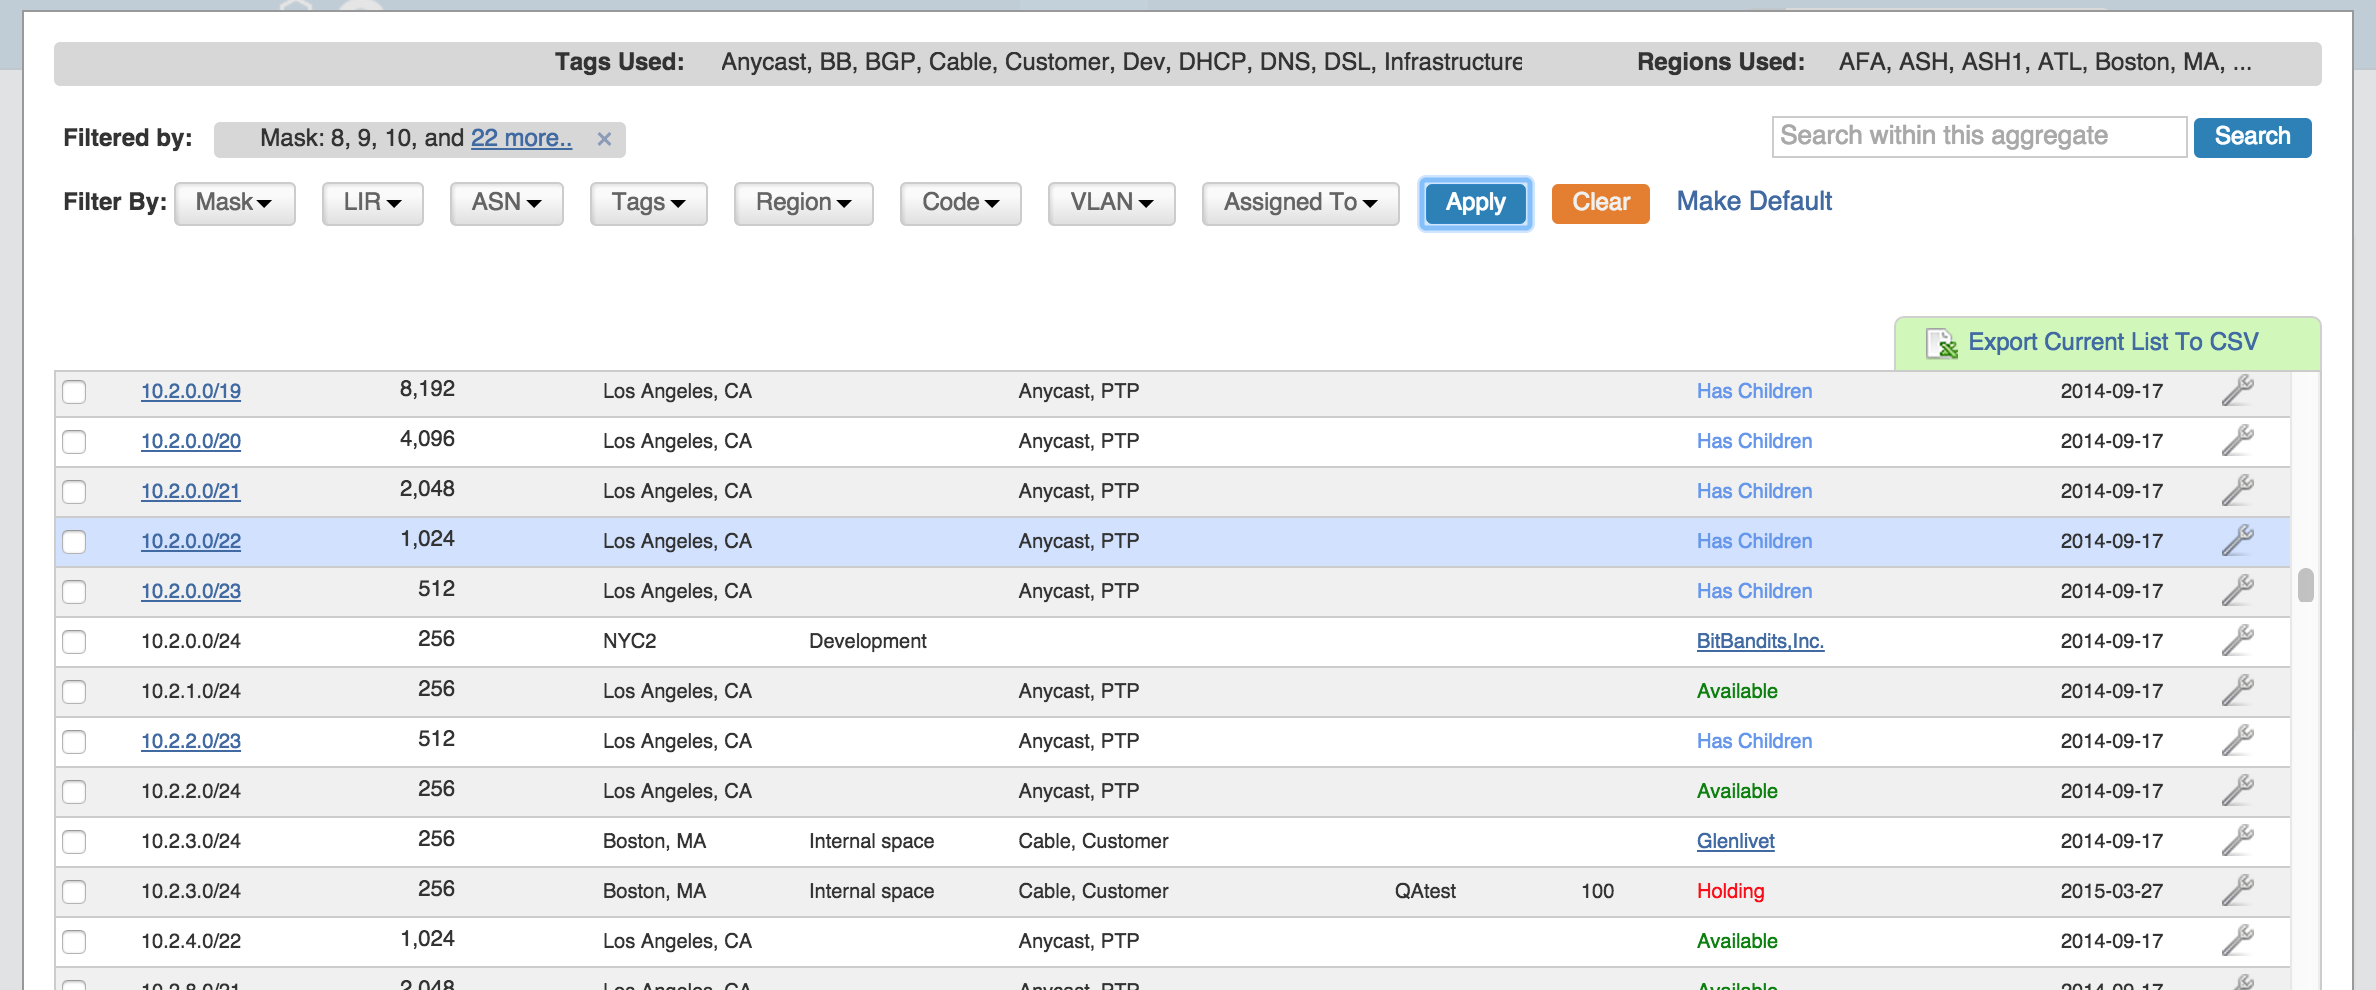Screen dimensions: 2376x990
Task: Open wrench tool for 10.2.0.0/22 row
Action: (2237, 541)
